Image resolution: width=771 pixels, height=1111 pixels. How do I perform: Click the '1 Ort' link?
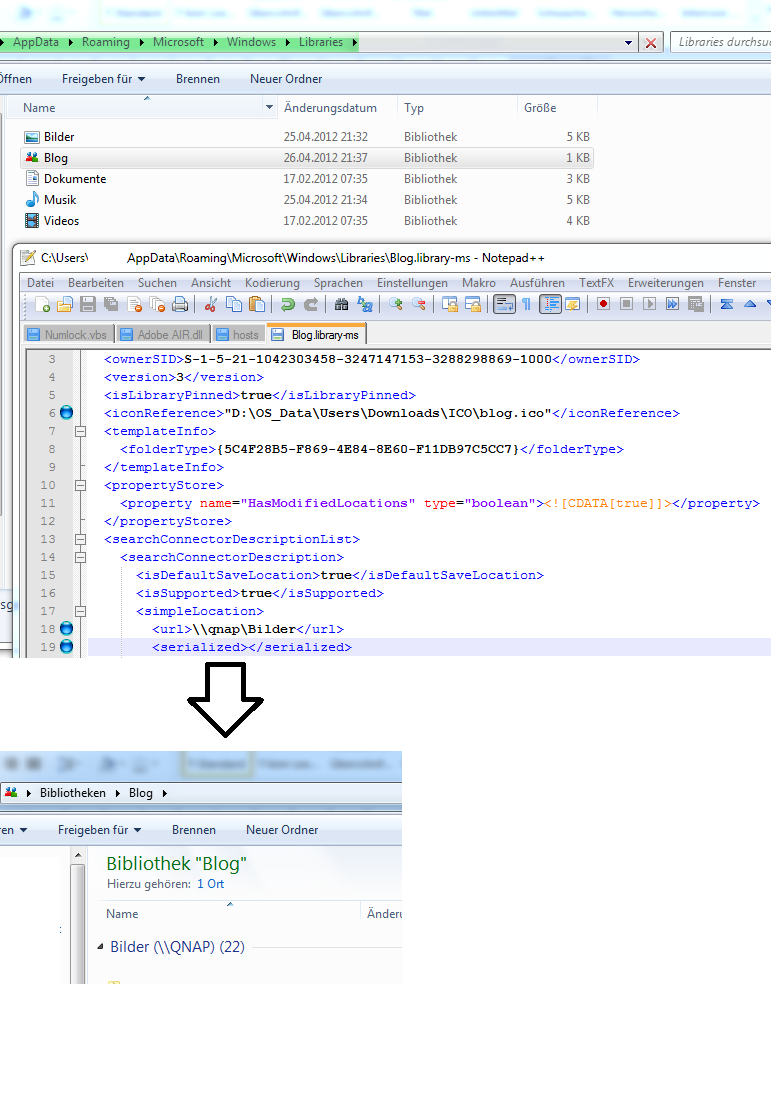click(210, 884)
